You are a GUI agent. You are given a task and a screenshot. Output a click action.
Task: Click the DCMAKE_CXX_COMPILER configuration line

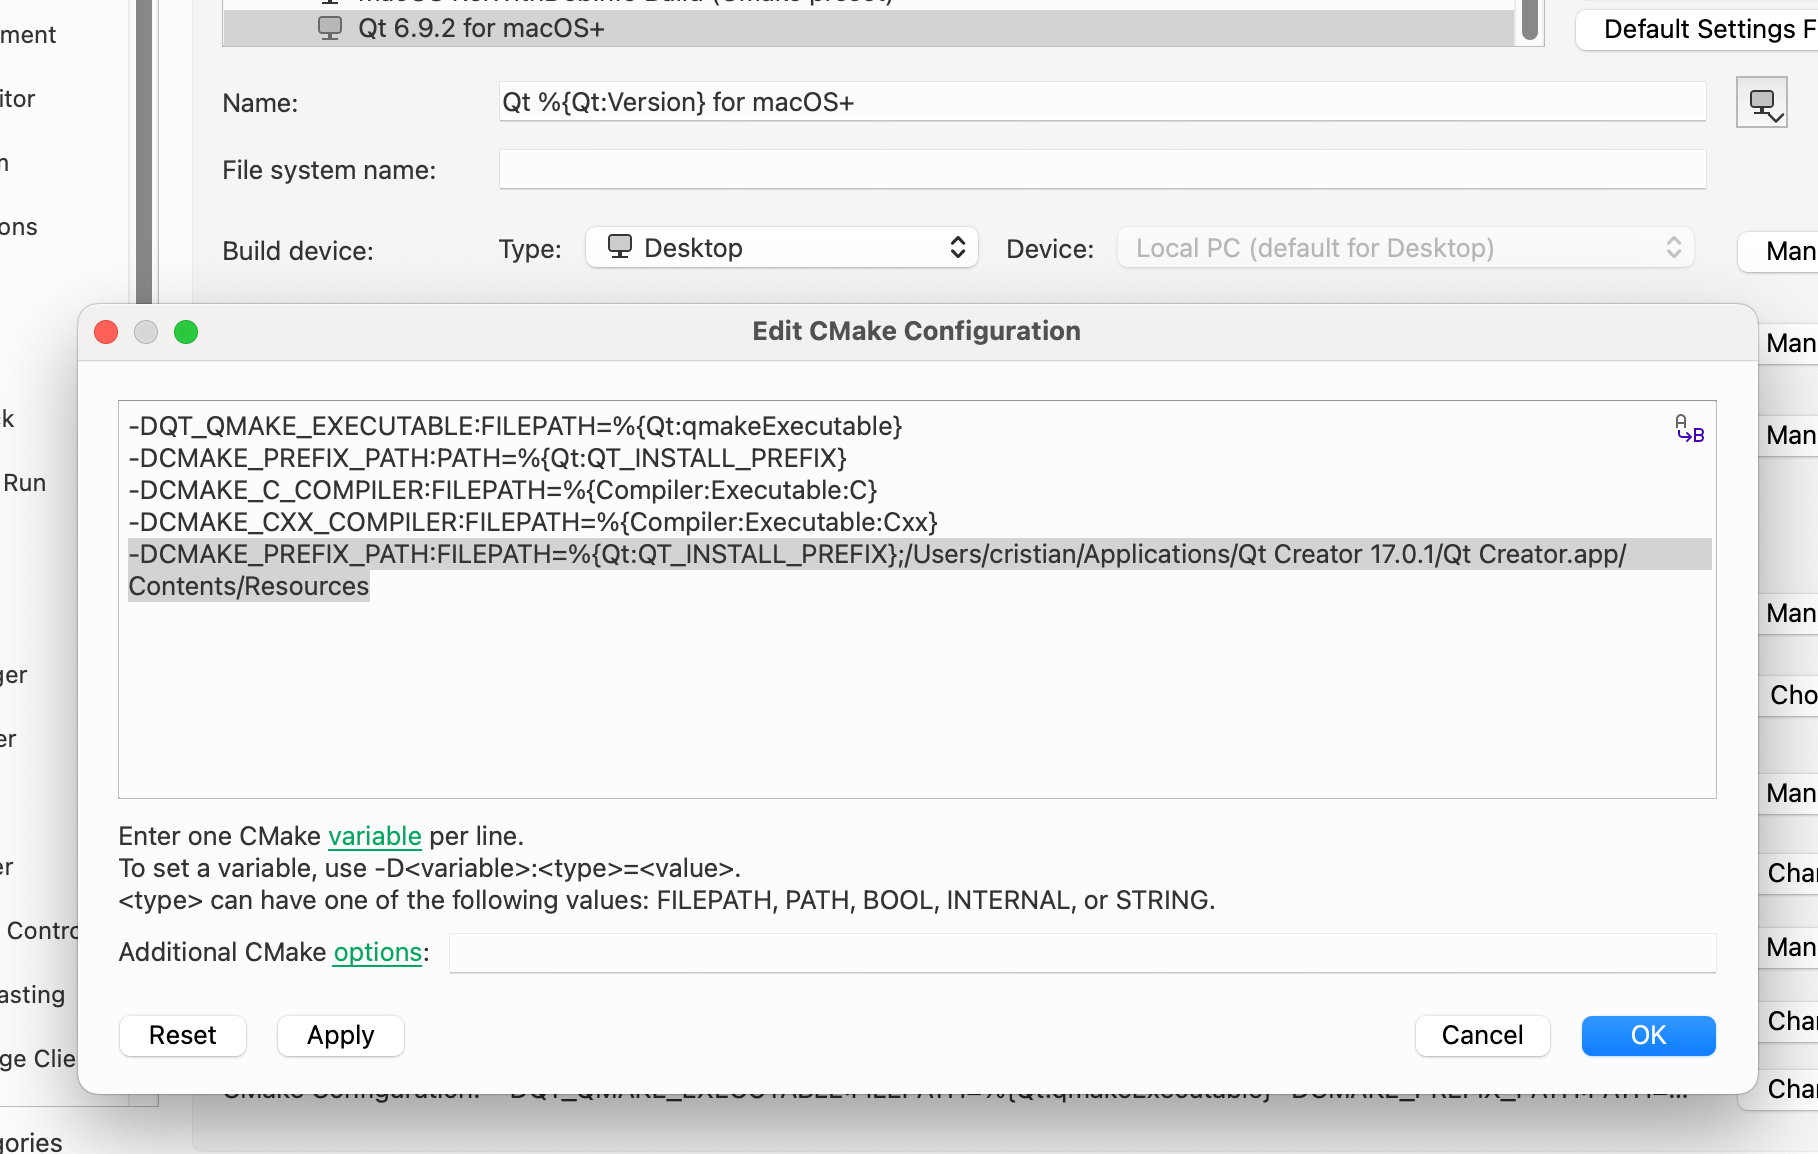click(532, 522)
